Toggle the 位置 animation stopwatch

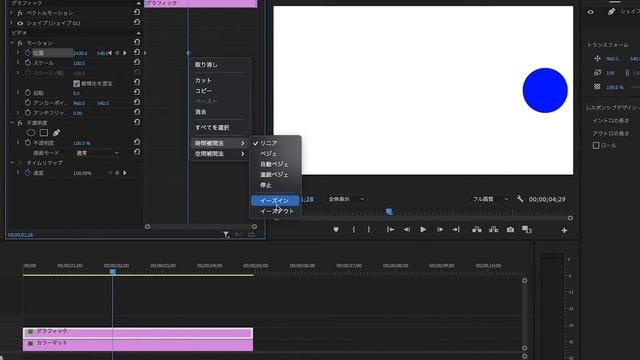28,53
